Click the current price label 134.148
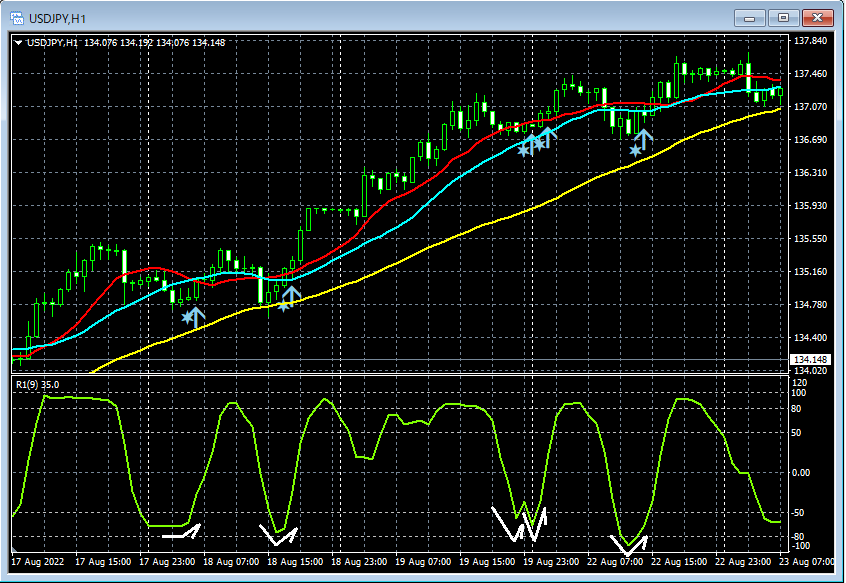 pyautogui.click(x=811, y=360)
